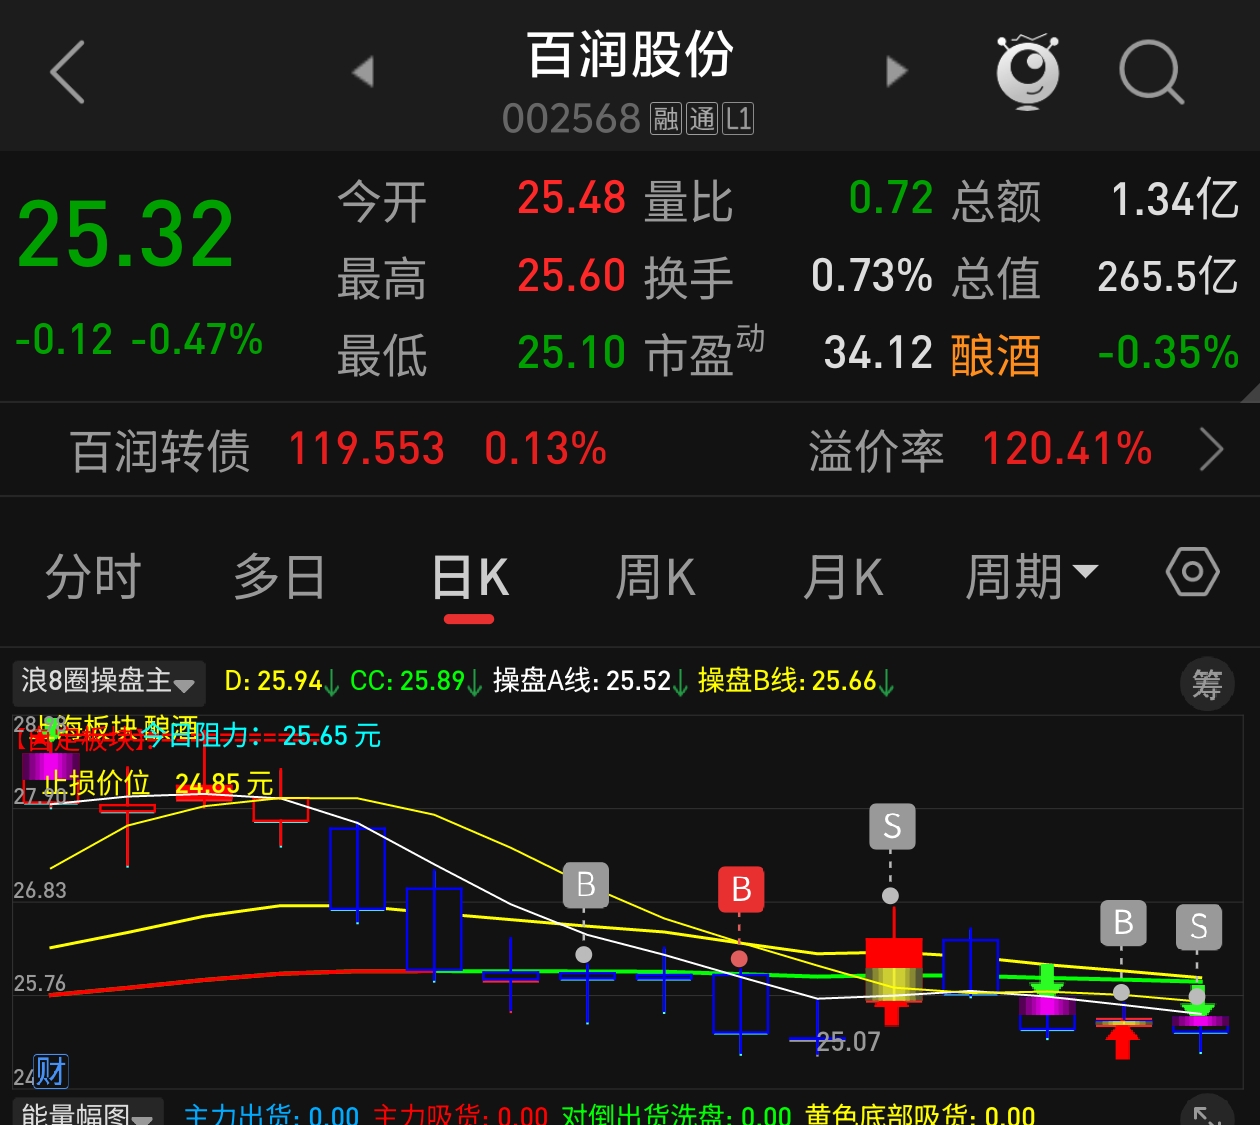
Task: Select the leftmost gray B signal marker
Action: (x=586, y=885)
